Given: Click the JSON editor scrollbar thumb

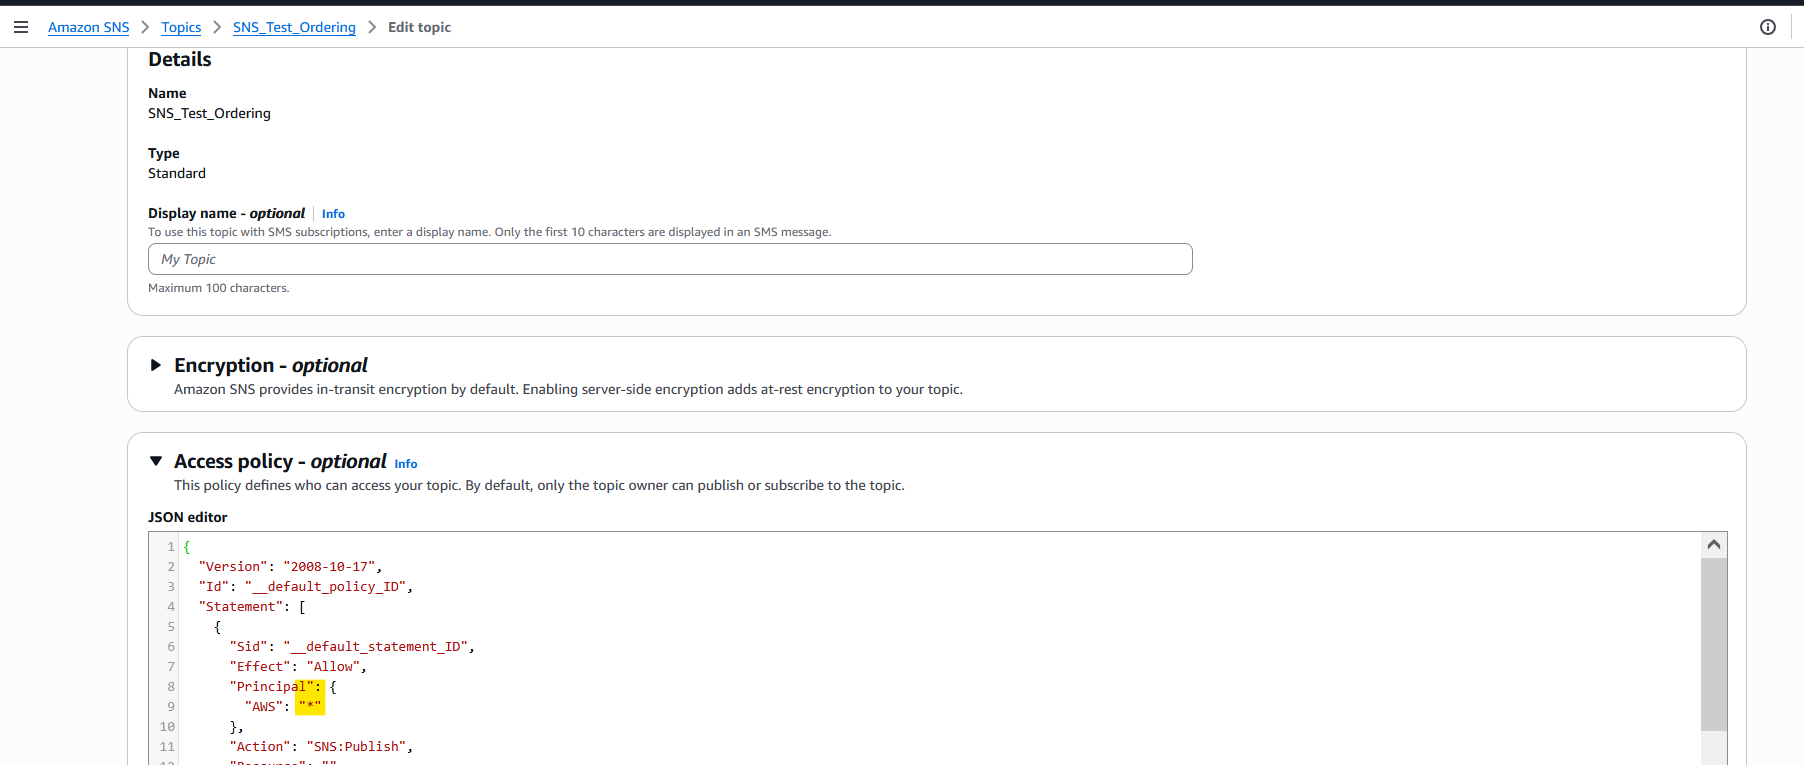Looking at the screenshot, I should [1714, 644].
